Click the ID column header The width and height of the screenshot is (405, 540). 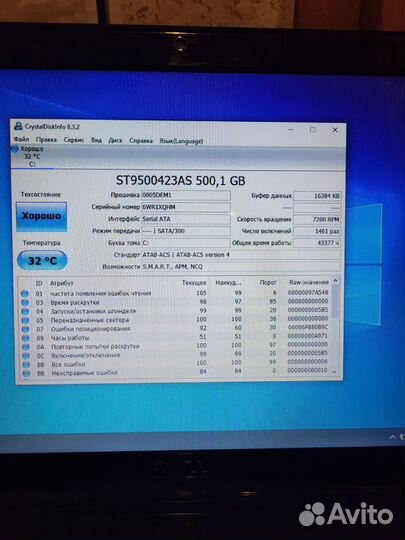click(39, 283)
